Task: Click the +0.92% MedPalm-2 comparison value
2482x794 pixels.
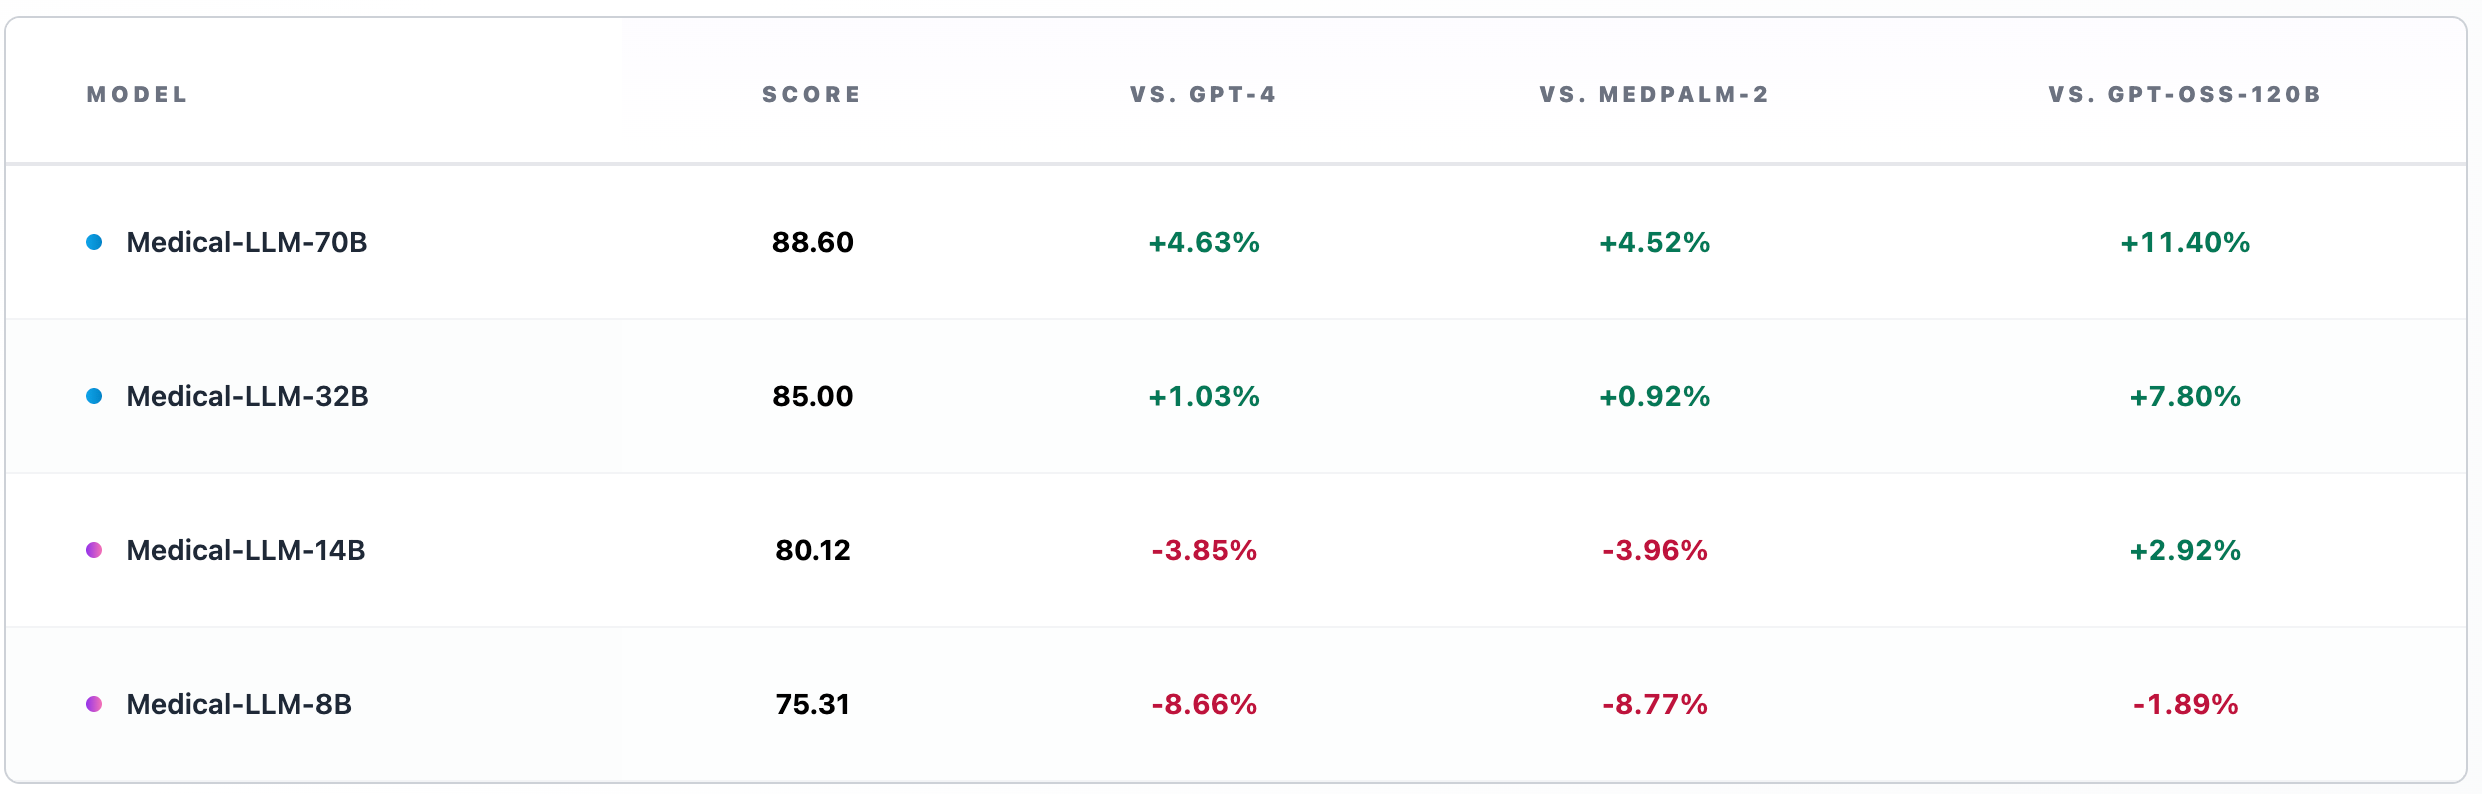Action: pos(1655,396)
